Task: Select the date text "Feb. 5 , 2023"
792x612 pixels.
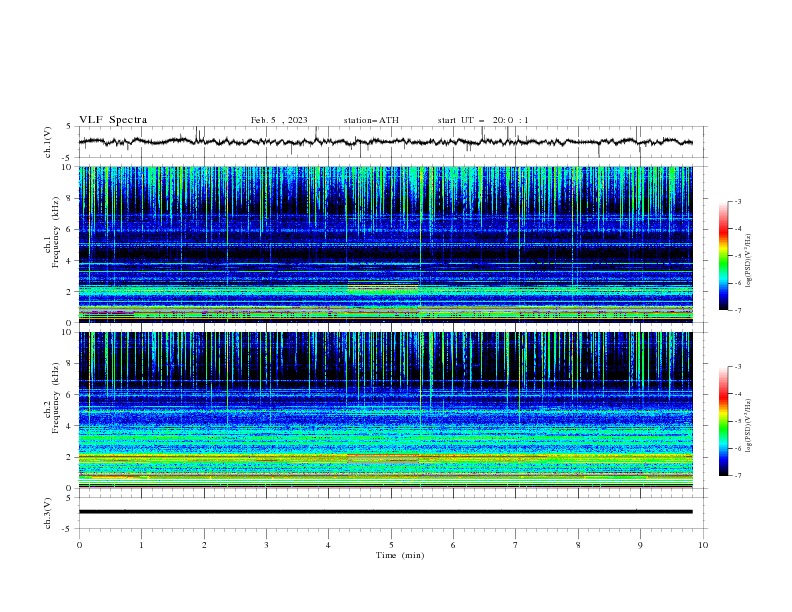Action: pos(279,120)
